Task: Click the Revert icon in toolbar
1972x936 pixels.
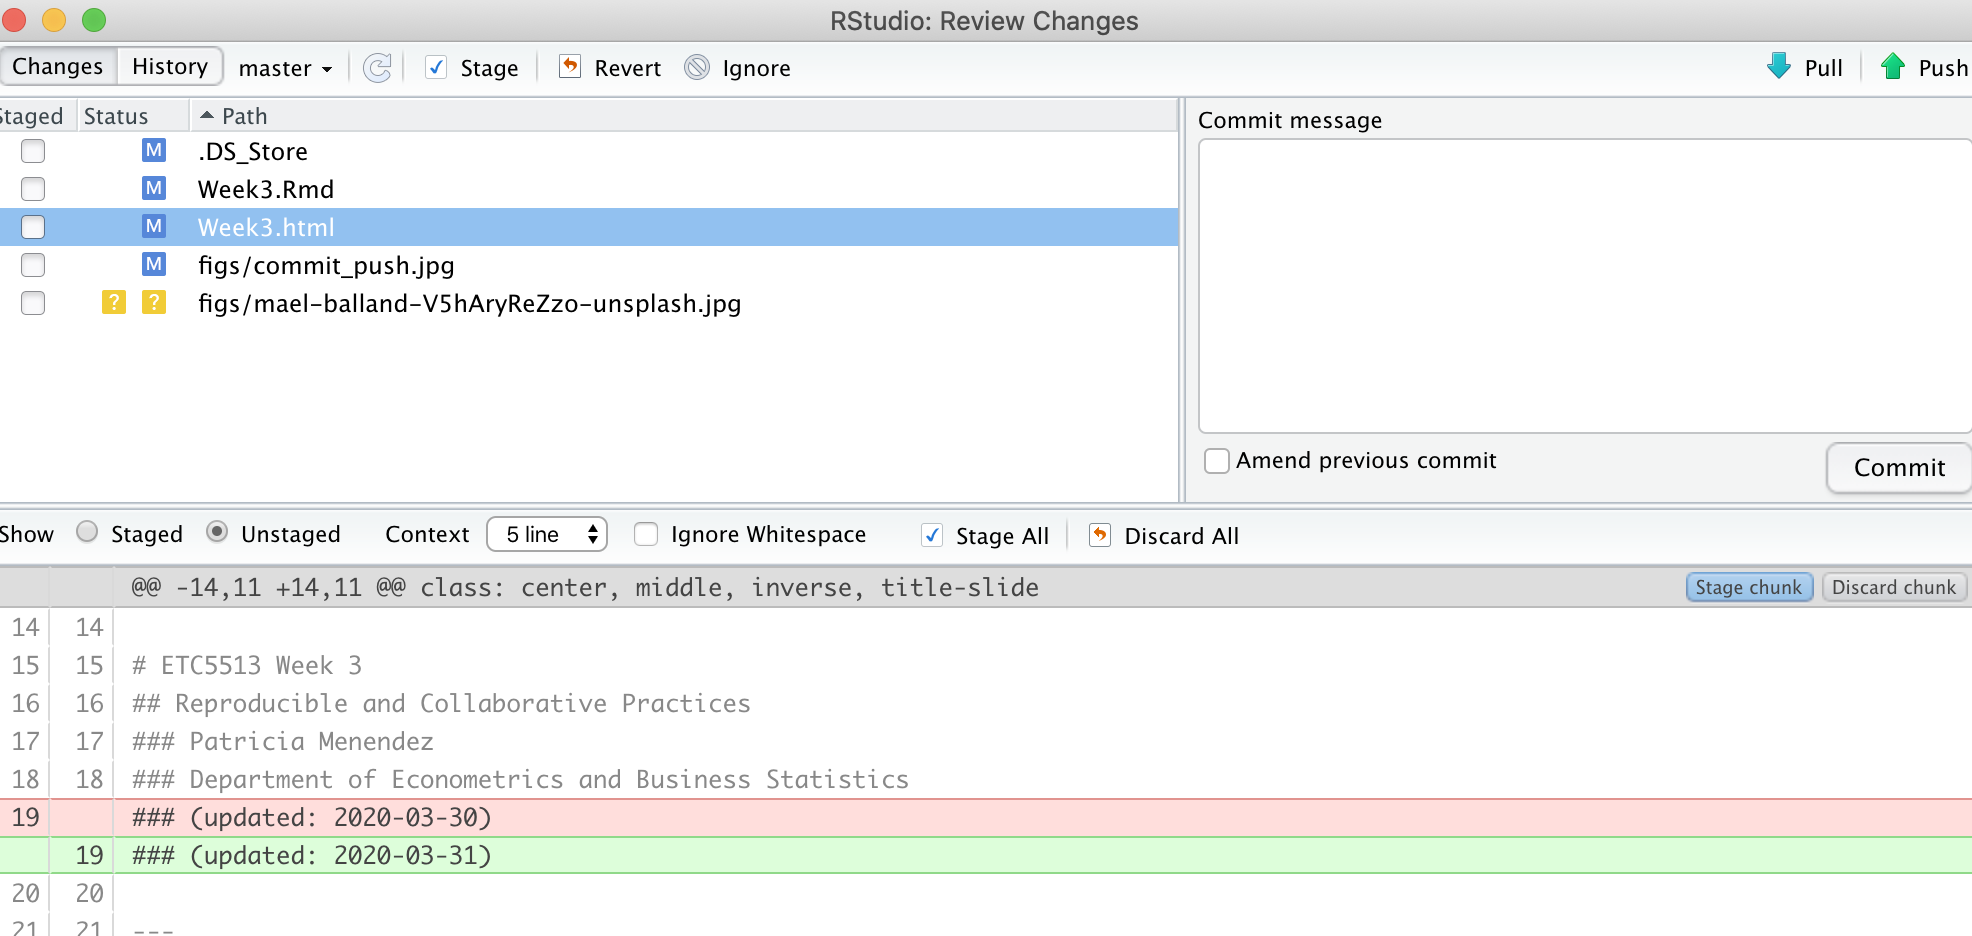Action: point(570,67)
